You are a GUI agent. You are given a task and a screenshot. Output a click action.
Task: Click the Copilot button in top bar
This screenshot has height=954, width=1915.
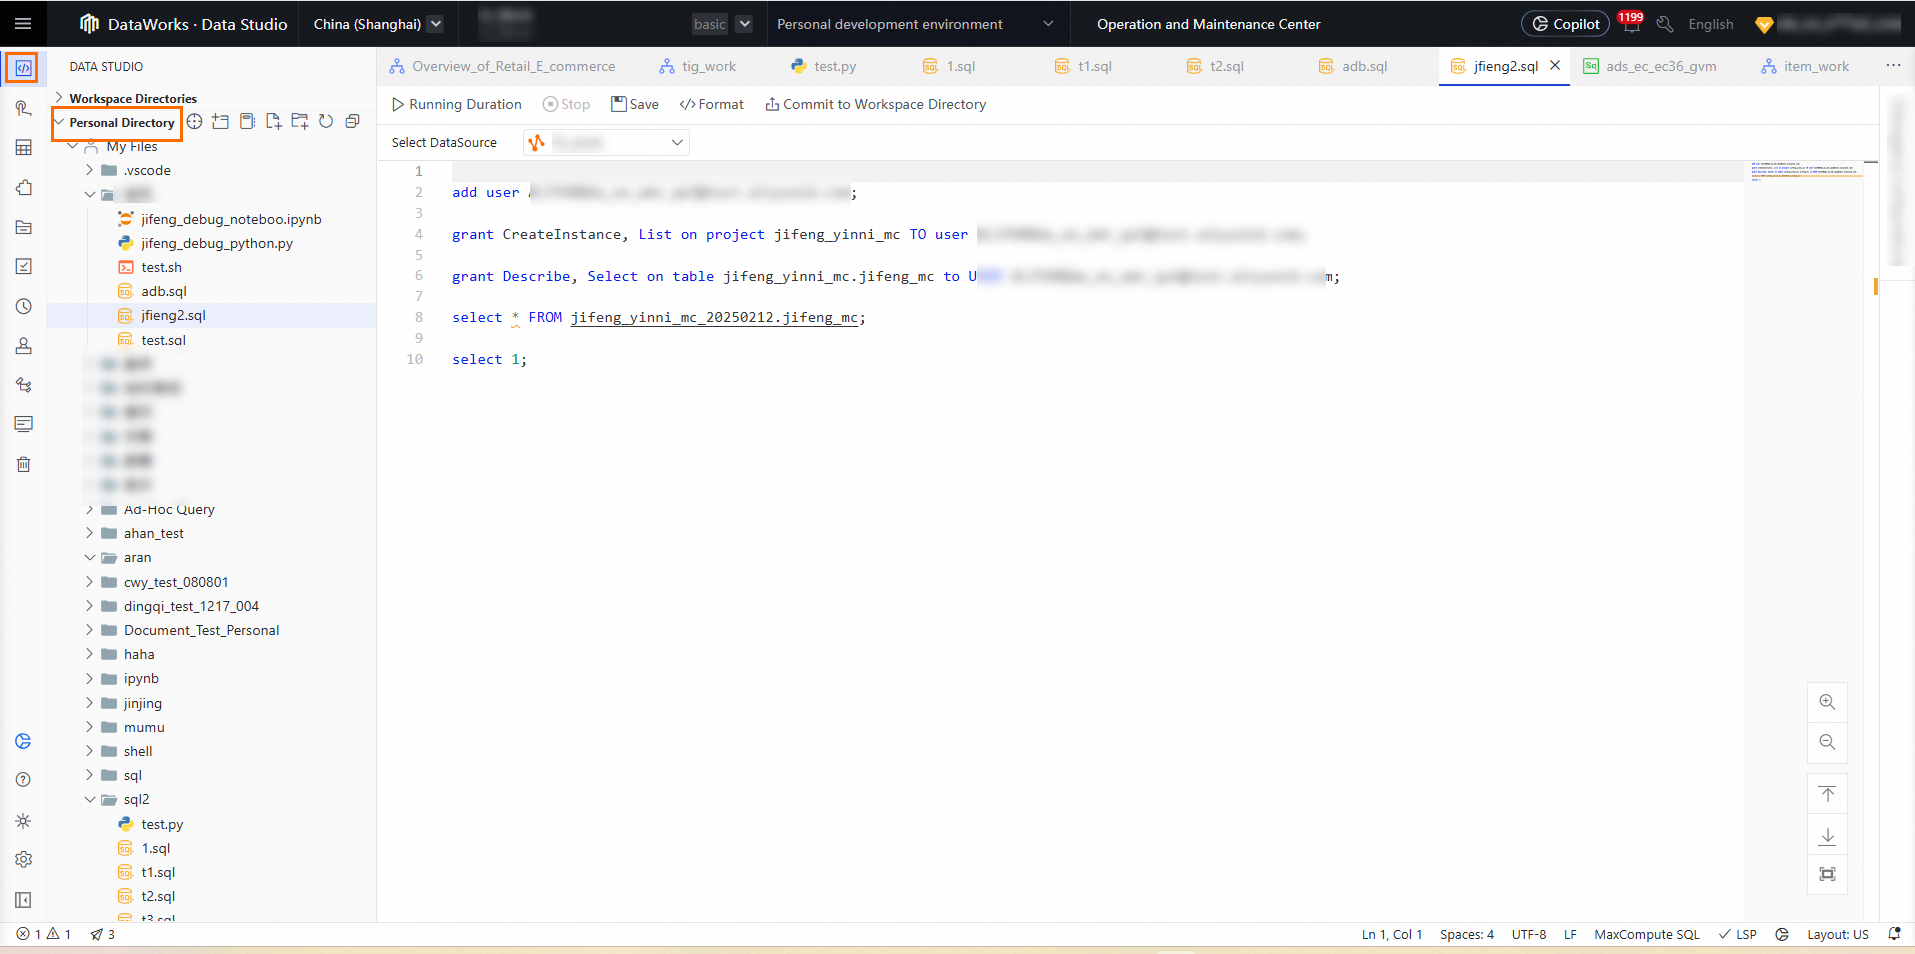coord(1565,24)
